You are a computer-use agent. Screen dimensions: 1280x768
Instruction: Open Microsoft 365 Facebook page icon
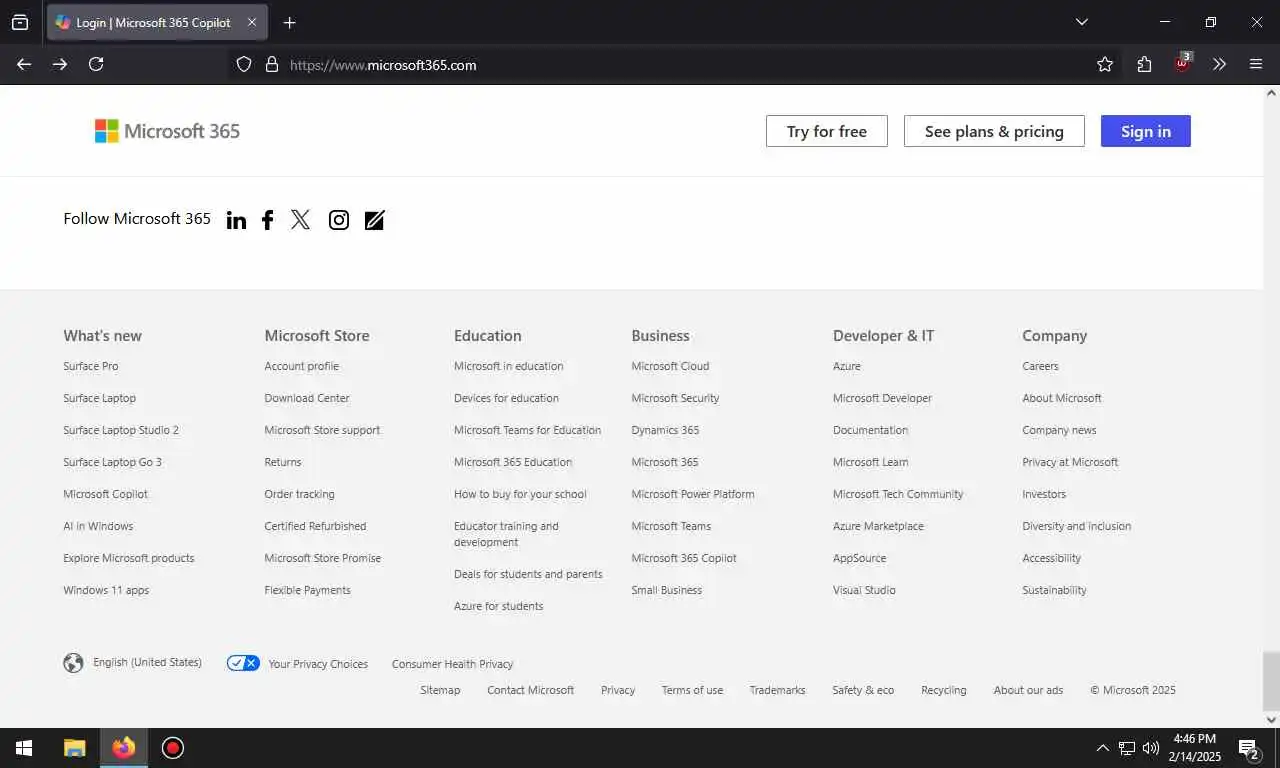[x=267, y=220]
